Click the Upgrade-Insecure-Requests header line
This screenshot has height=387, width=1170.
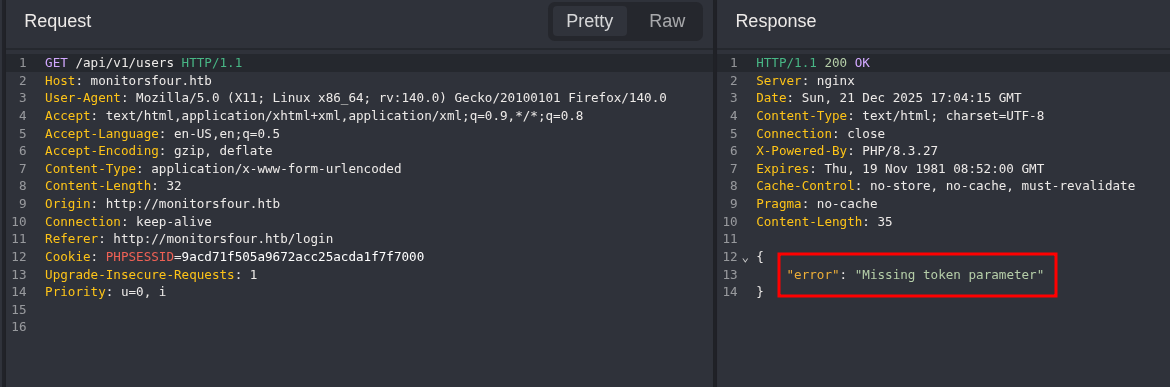[151, 274]
